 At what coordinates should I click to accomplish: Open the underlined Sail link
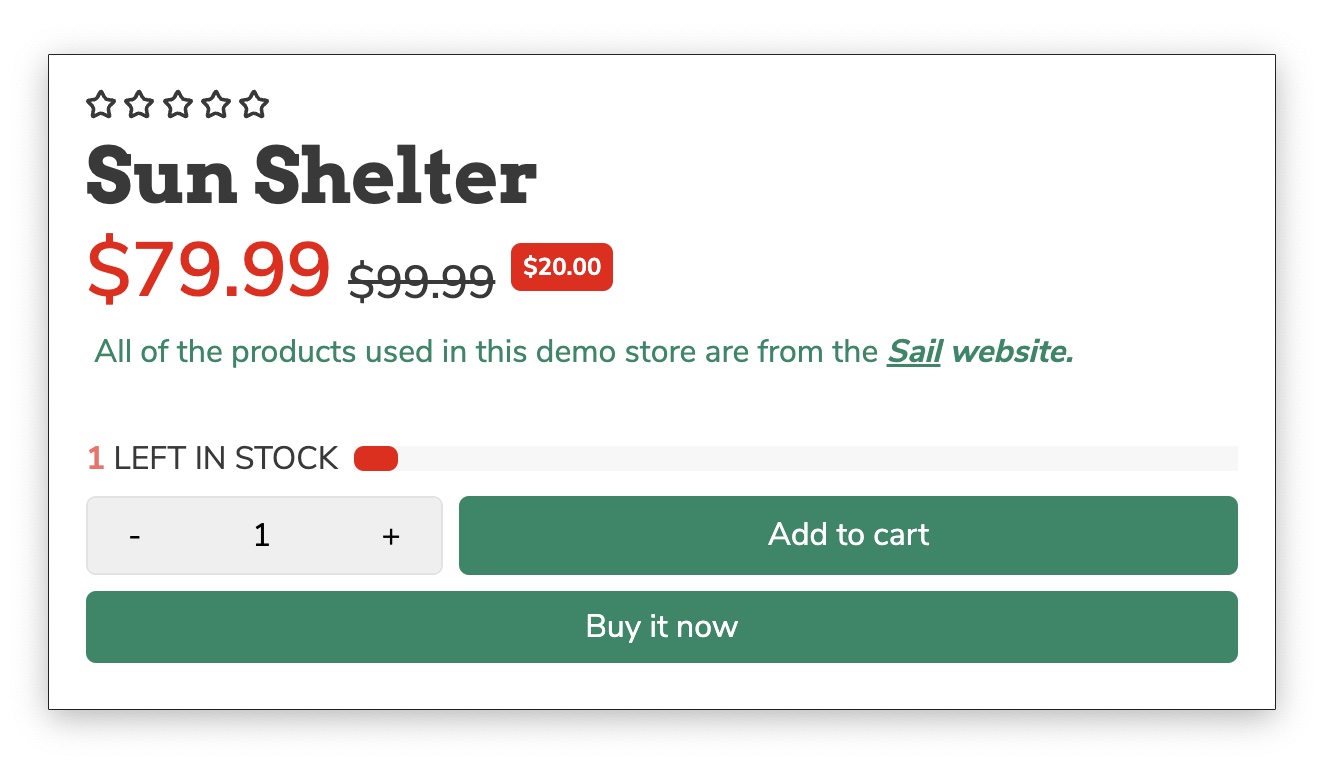tap(914, 352)
